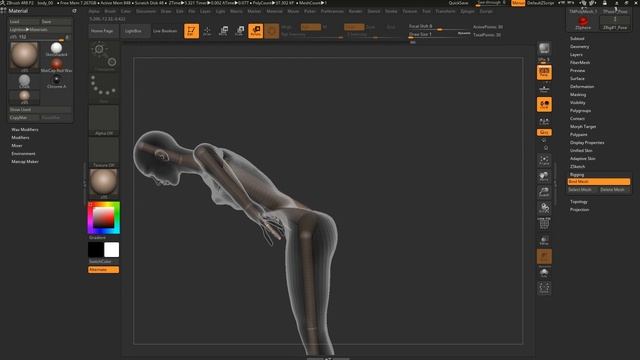Adjust Draw Size slider
Image resolution: width=640 pixels, height=360 pixels.
(439, 35)
